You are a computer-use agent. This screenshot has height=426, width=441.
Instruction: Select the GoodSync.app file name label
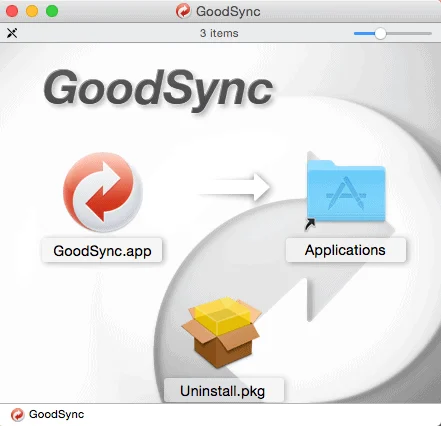(x=102, y=251)
